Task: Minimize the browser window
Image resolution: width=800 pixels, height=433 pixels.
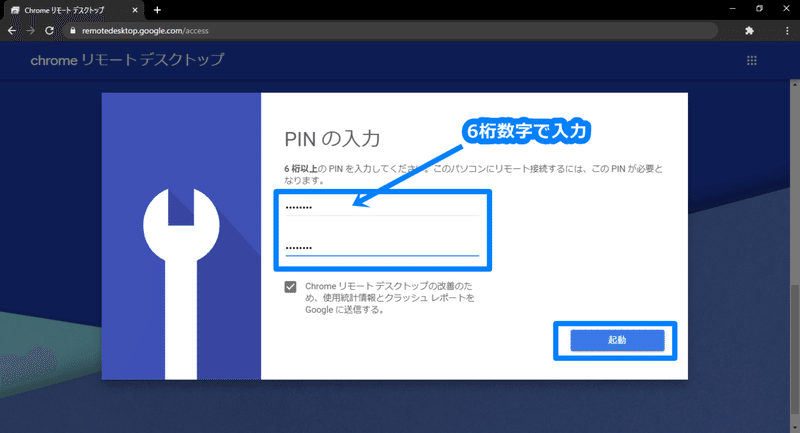Action: click(733, 9)
